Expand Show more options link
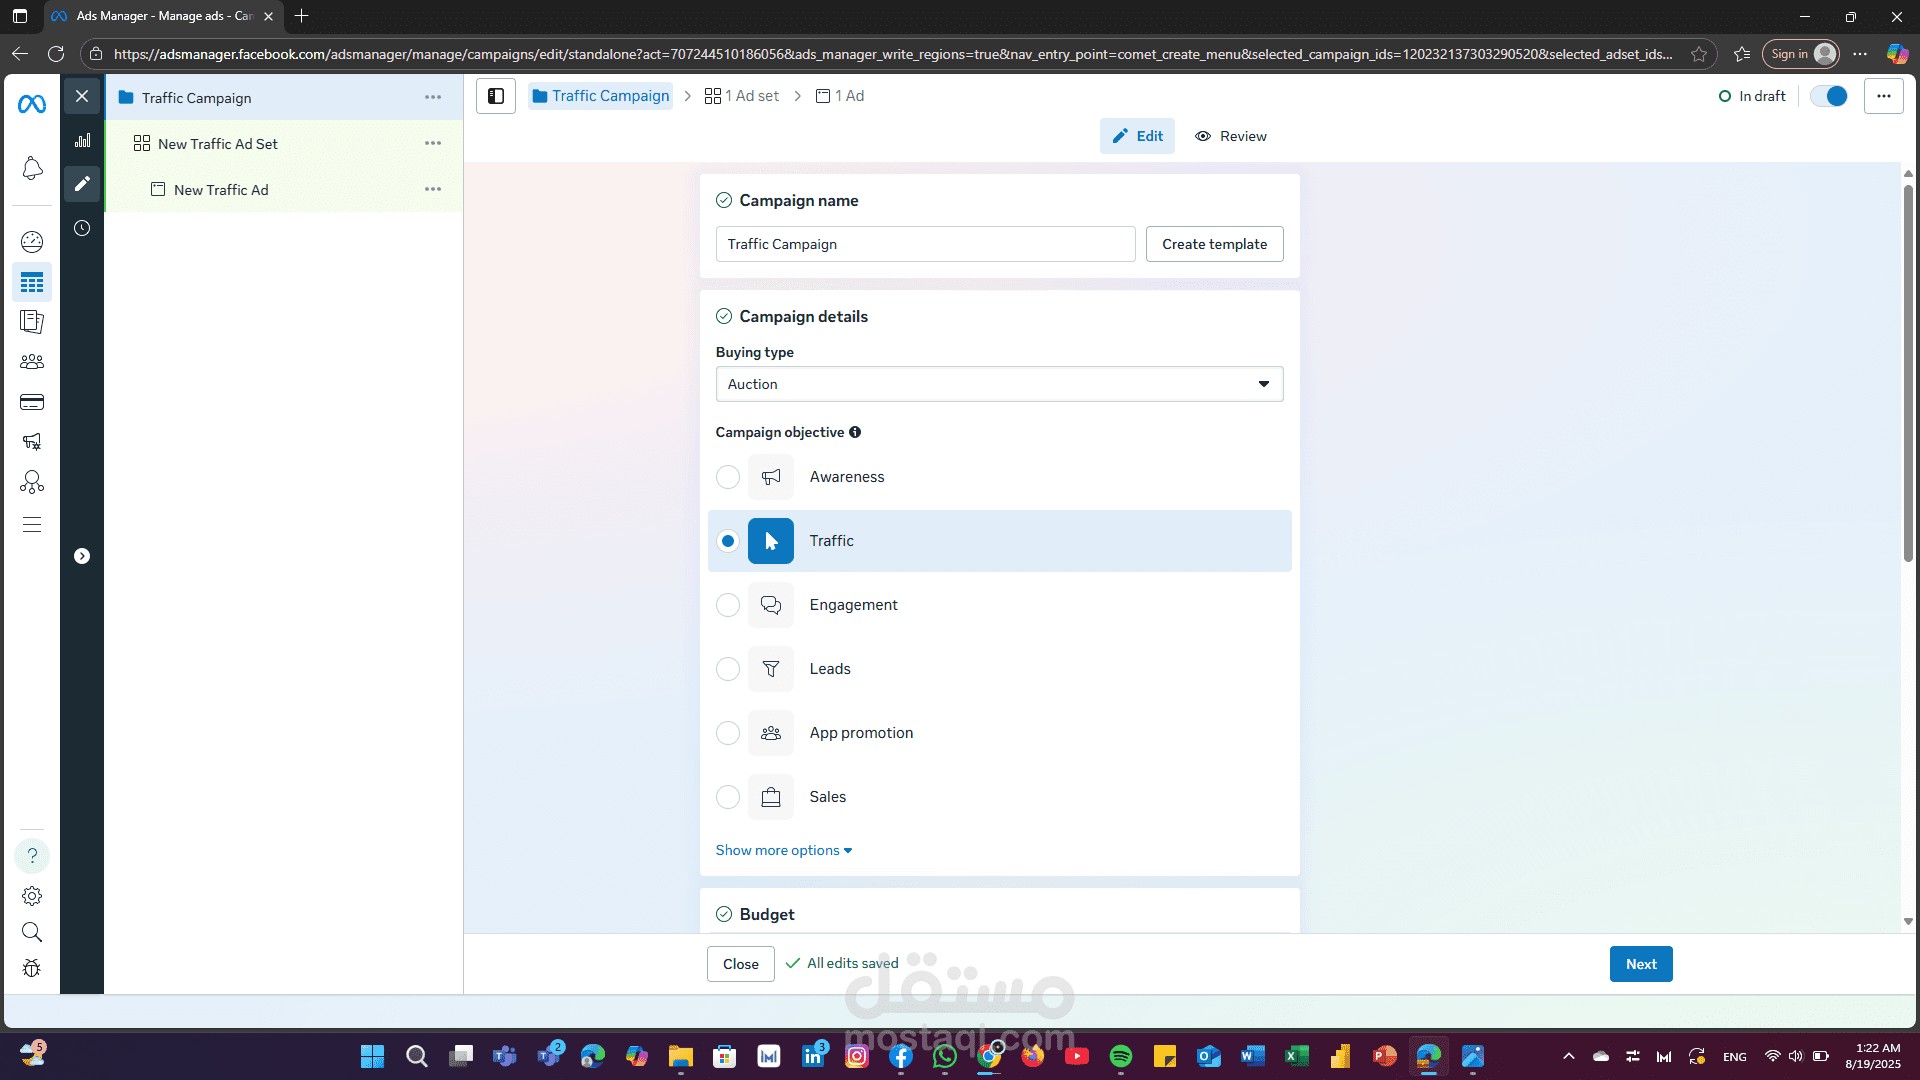This screenshot has height=1080, width=1920. pyautogui.click(x=784, y=850)
